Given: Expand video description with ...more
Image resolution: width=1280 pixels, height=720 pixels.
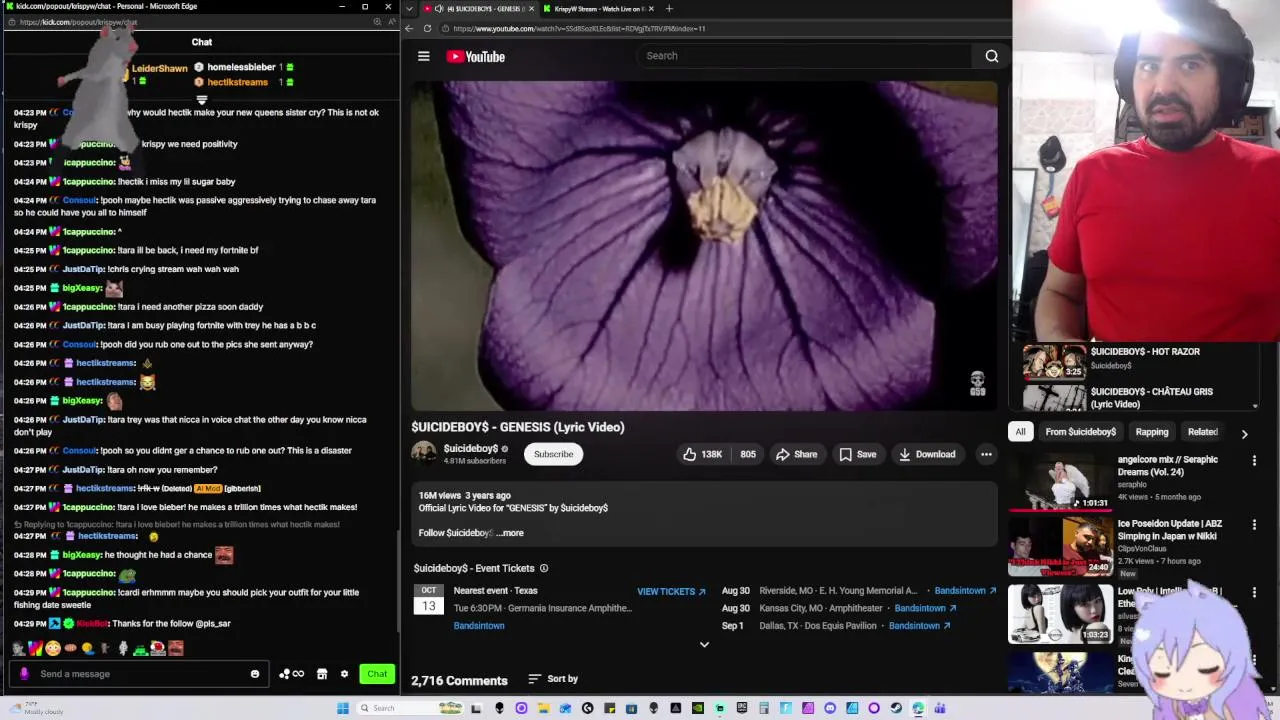Looking at the screenshot, I should click(x=510, y=533).
